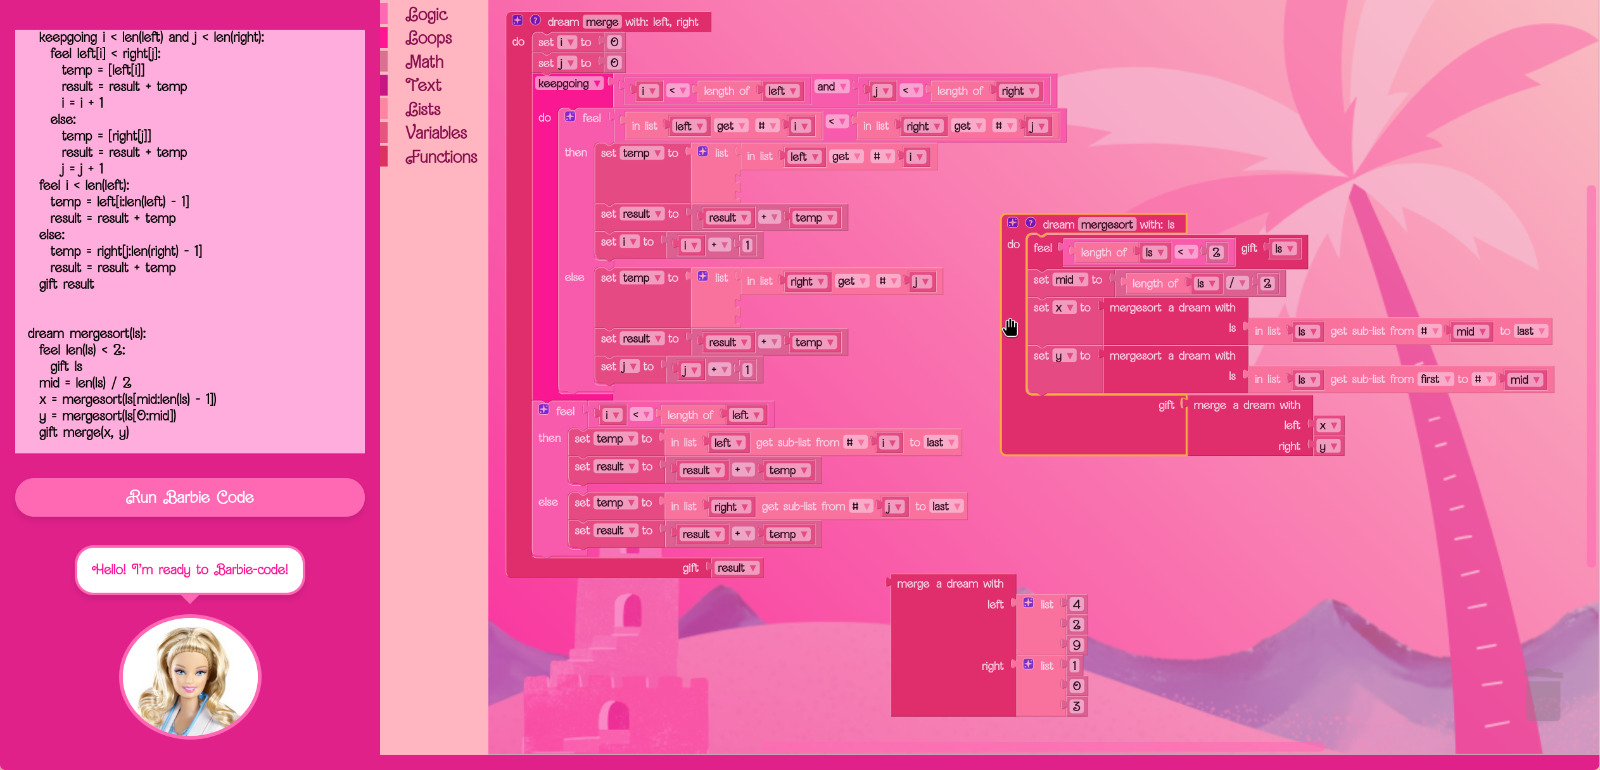This screenshot has height=770, width=1600.
Task: Click the number 2 field in 'length of ls < 2'
Action: (x=1216, y=253)
